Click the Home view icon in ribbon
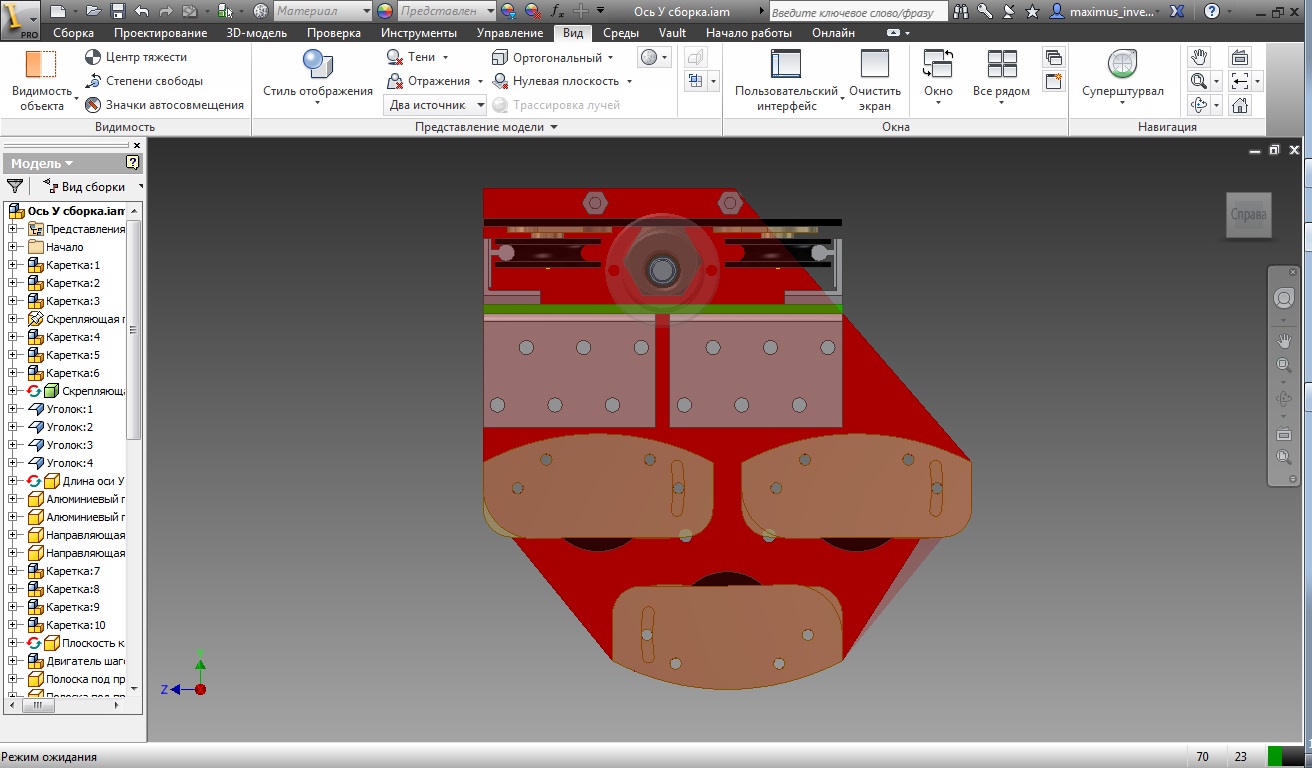The image size is (1312, 768). 1240,105
